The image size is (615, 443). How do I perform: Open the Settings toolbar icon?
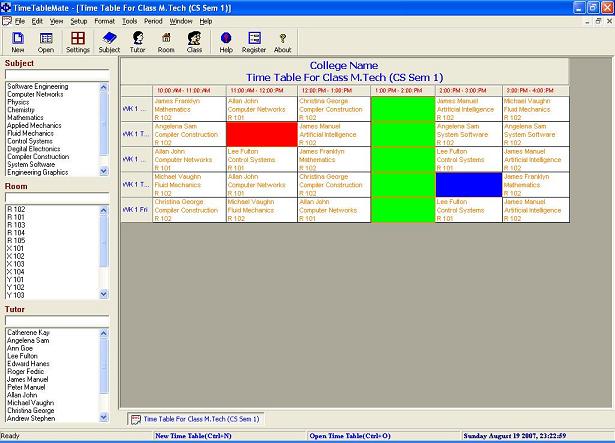point(77,41)
